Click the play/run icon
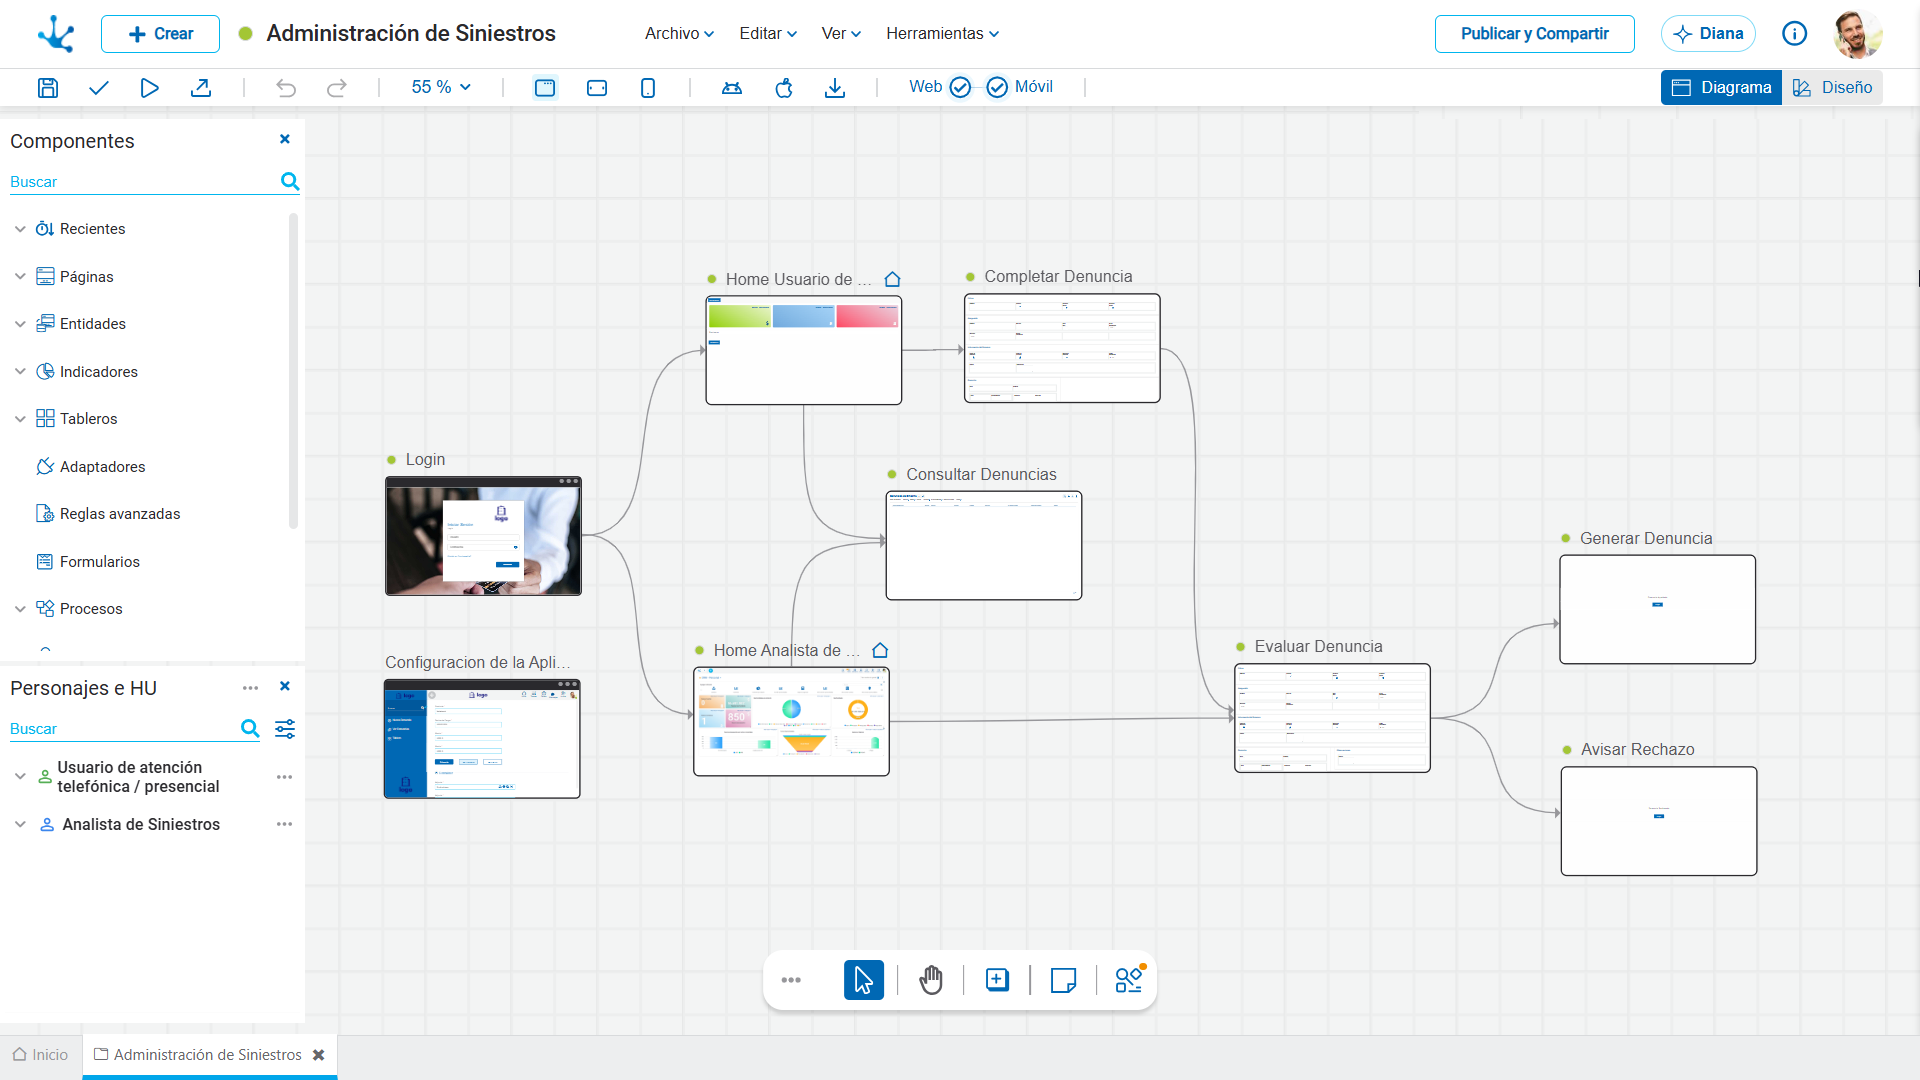 pos(149,88)
